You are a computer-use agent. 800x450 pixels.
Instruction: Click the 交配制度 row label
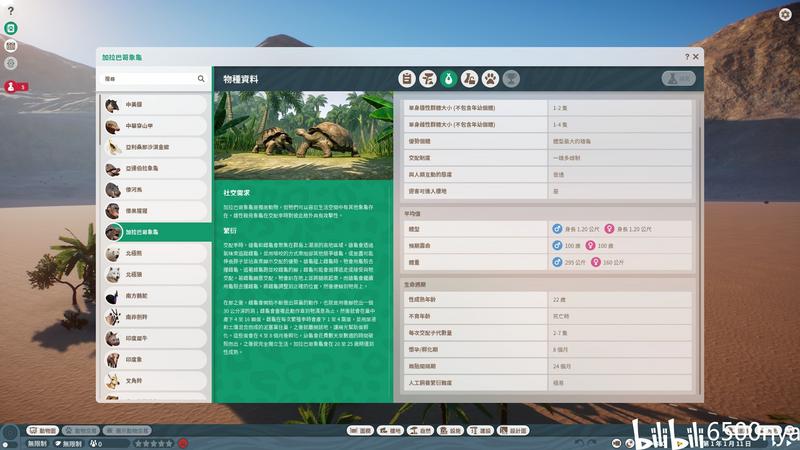pyautogui.click(x=419, y=158)
